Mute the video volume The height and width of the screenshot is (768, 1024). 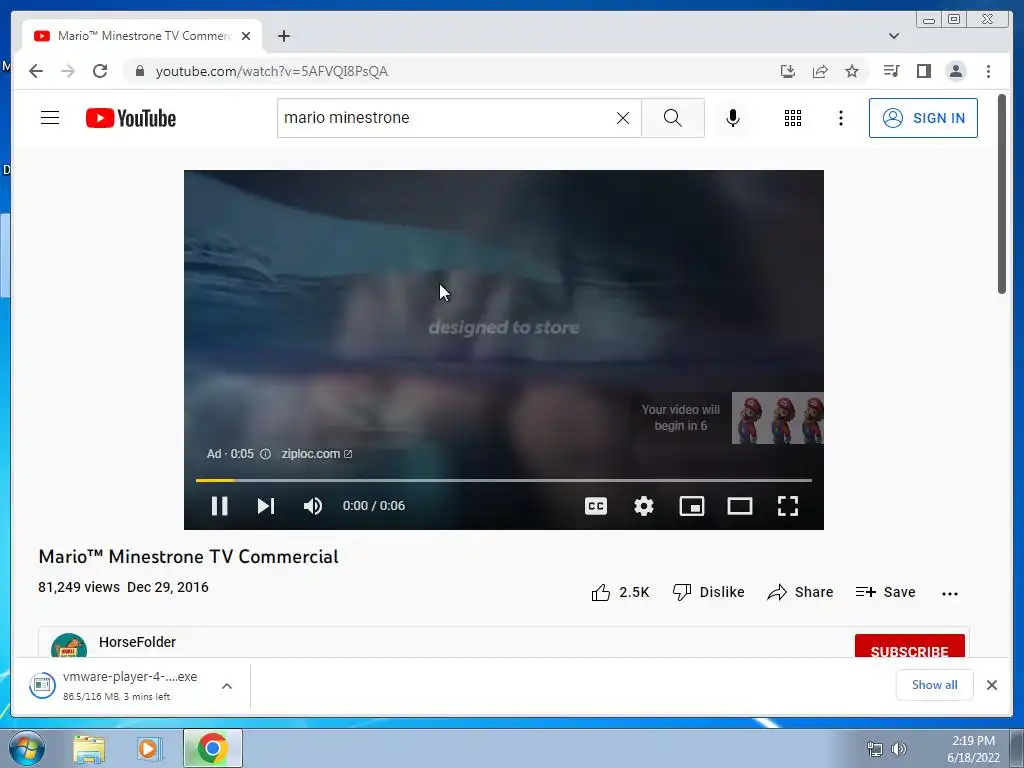313,505
